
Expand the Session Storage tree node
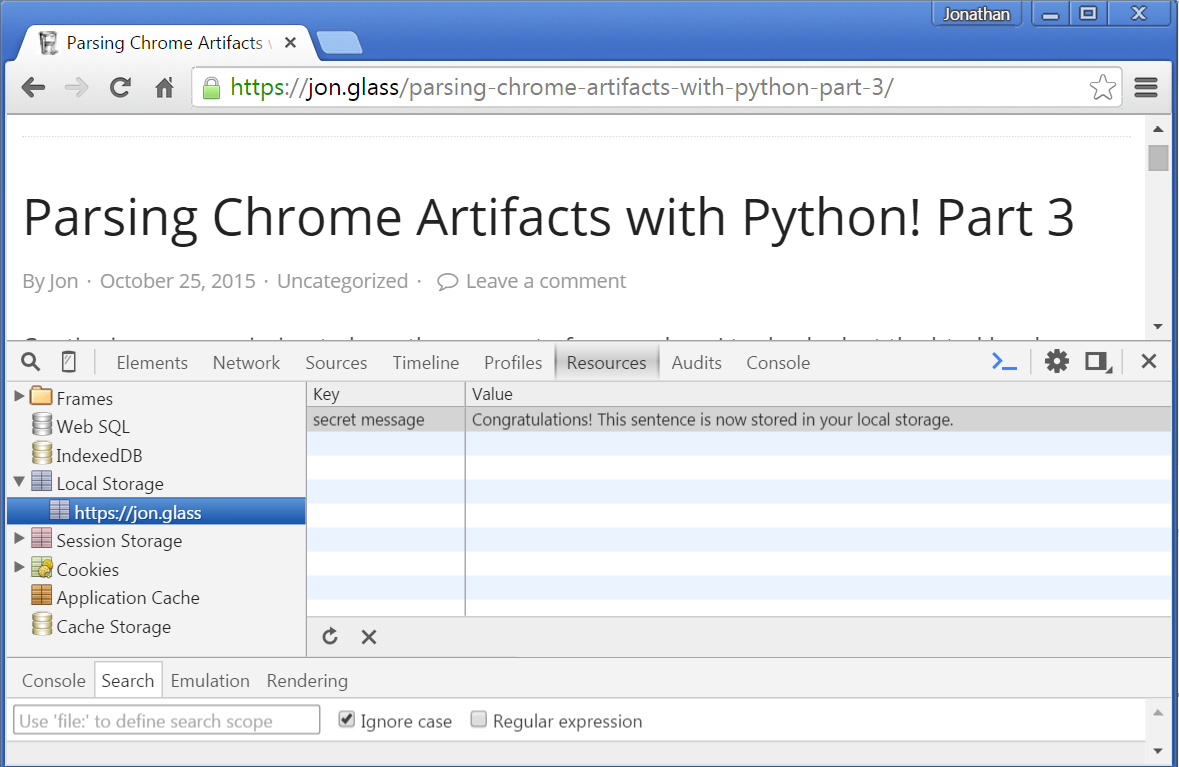20,538
